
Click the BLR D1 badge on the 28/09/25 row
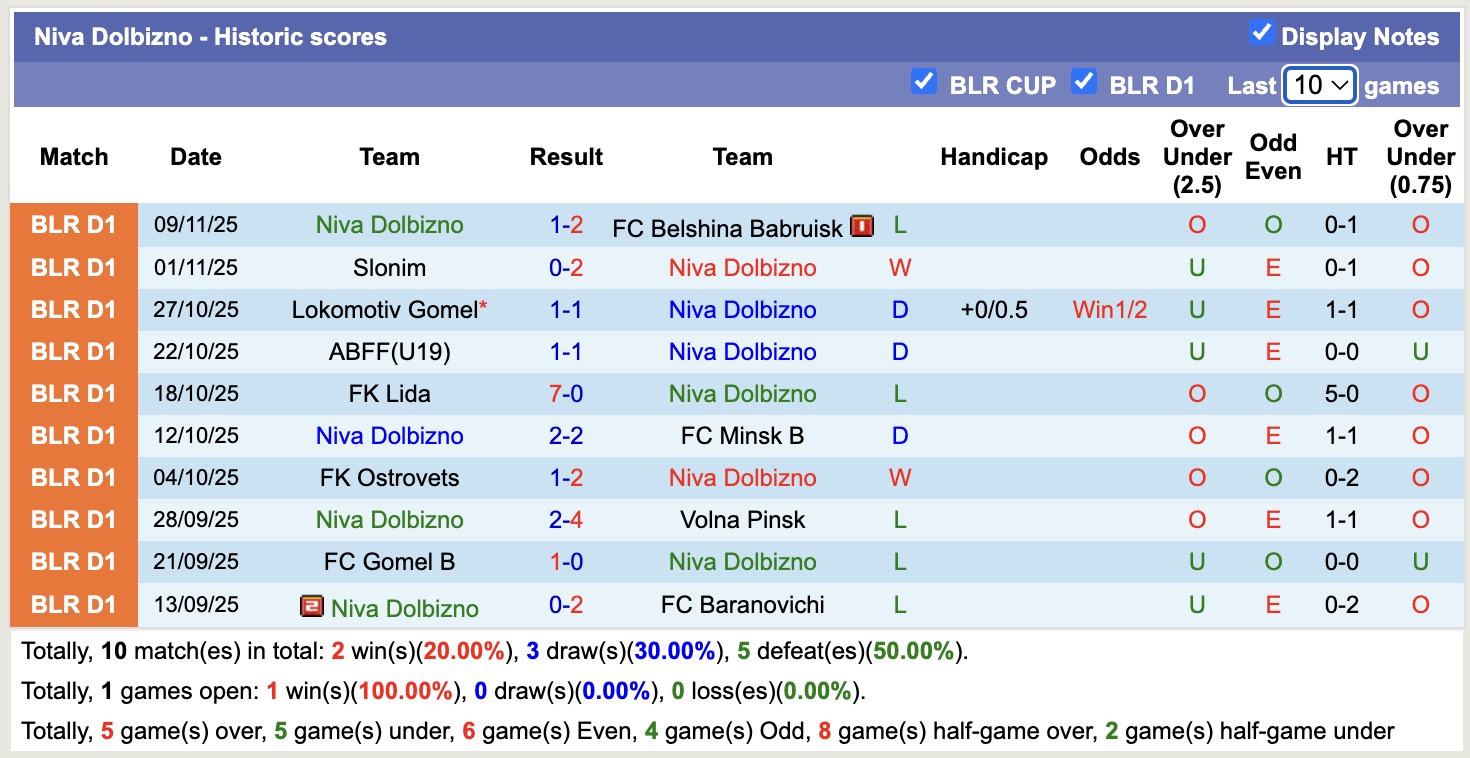pos(73,519)
